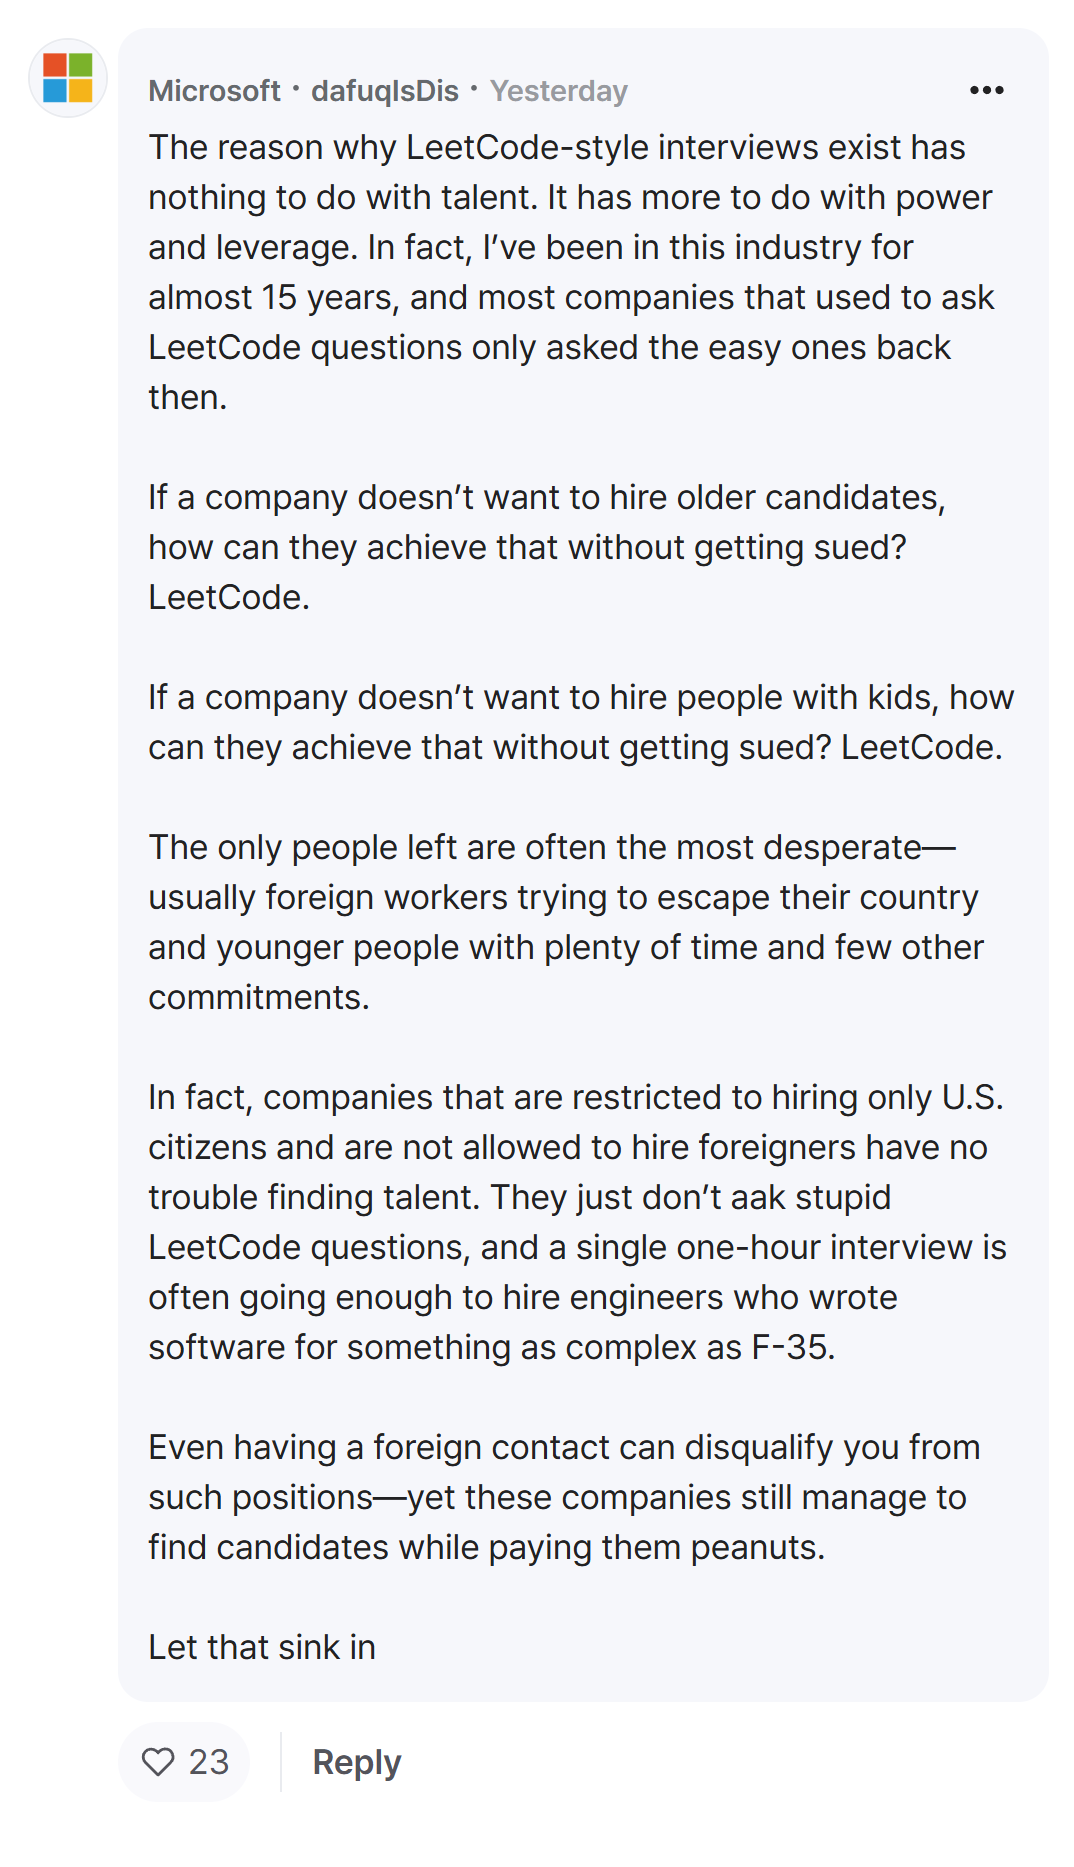Click the "then." line ending first paragraph
This screenshot has height=1867, width=1074.
188,397
